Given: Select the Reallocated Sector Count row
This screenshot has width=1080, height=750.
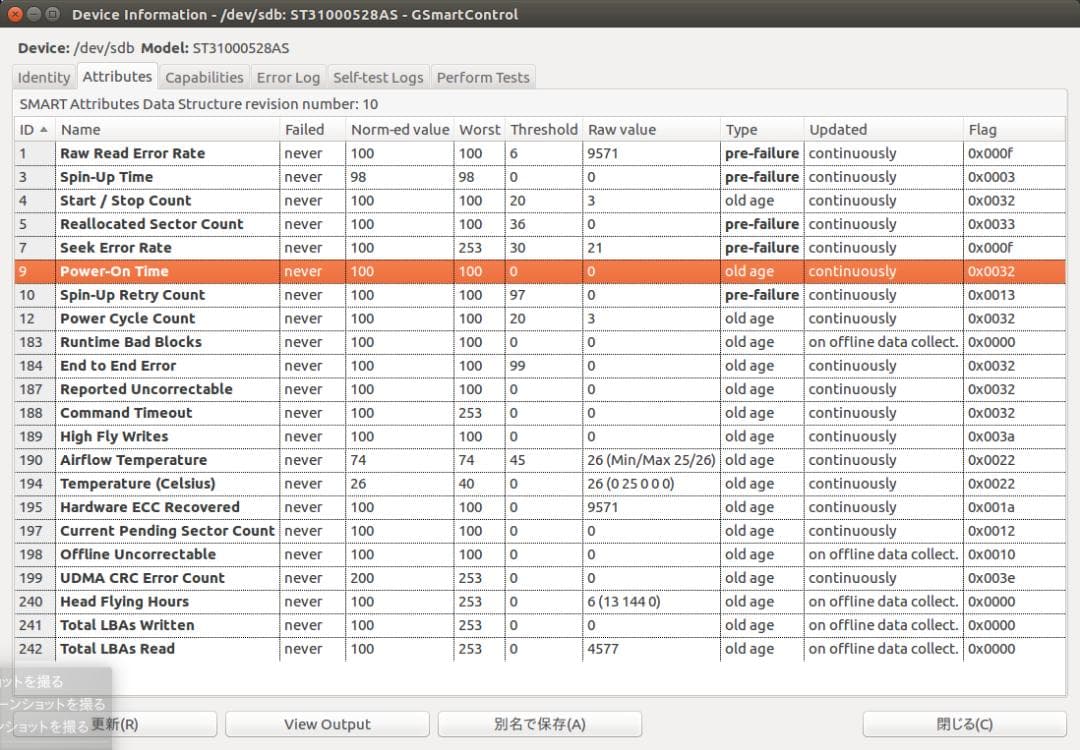Looking at the screenshot, I should (151, 225).
